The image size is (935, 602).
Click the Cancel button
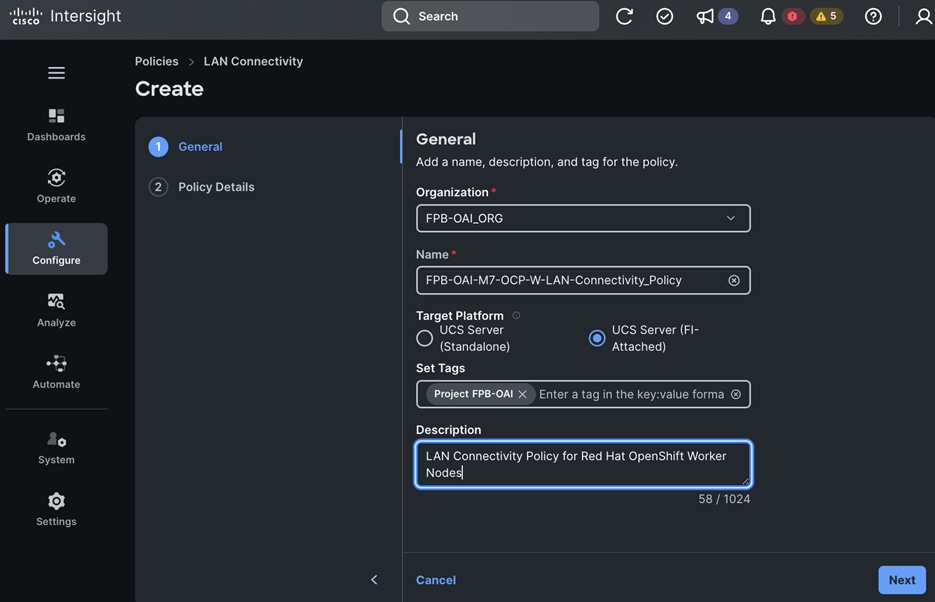[436, 580]
